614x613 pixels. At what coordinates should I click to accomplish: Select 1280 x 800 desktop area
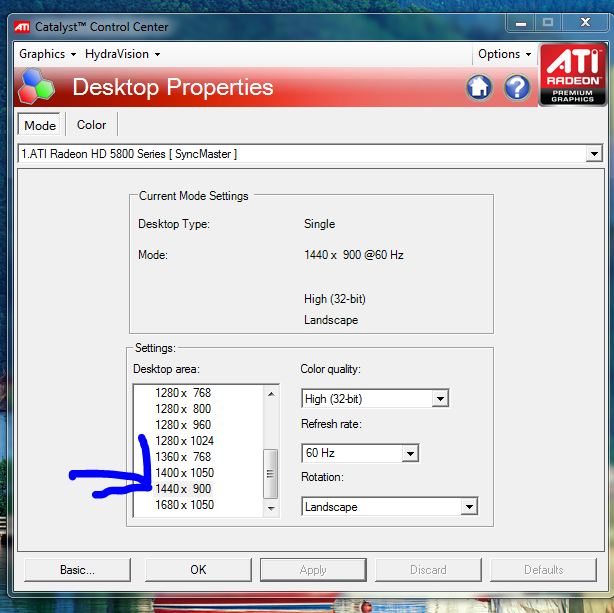click(x=183, y=409)
